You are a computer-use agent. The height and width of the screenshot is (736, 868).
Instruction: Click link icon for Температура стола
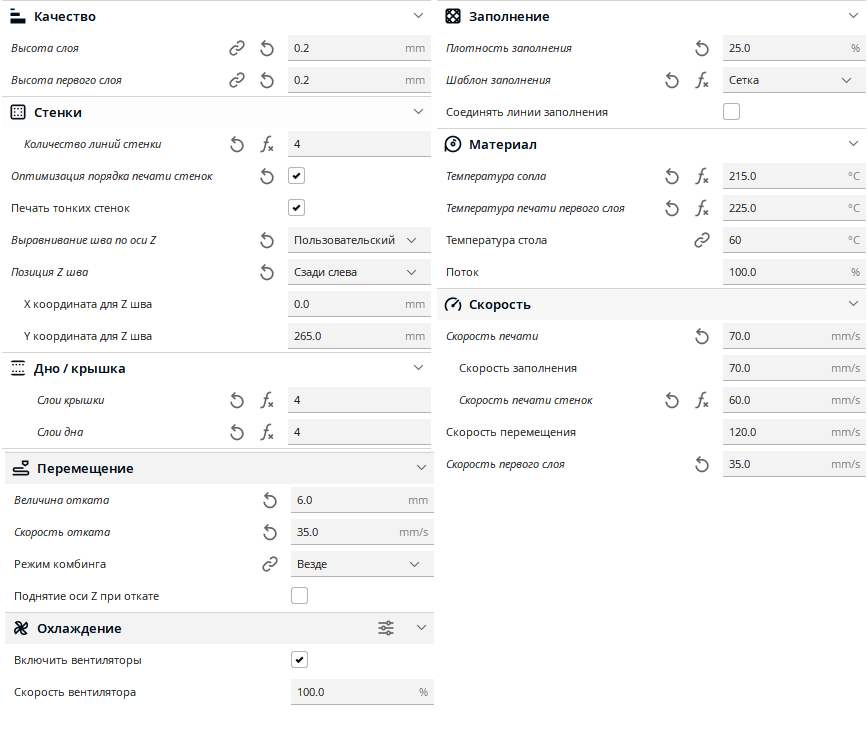[x=702, y=241]
